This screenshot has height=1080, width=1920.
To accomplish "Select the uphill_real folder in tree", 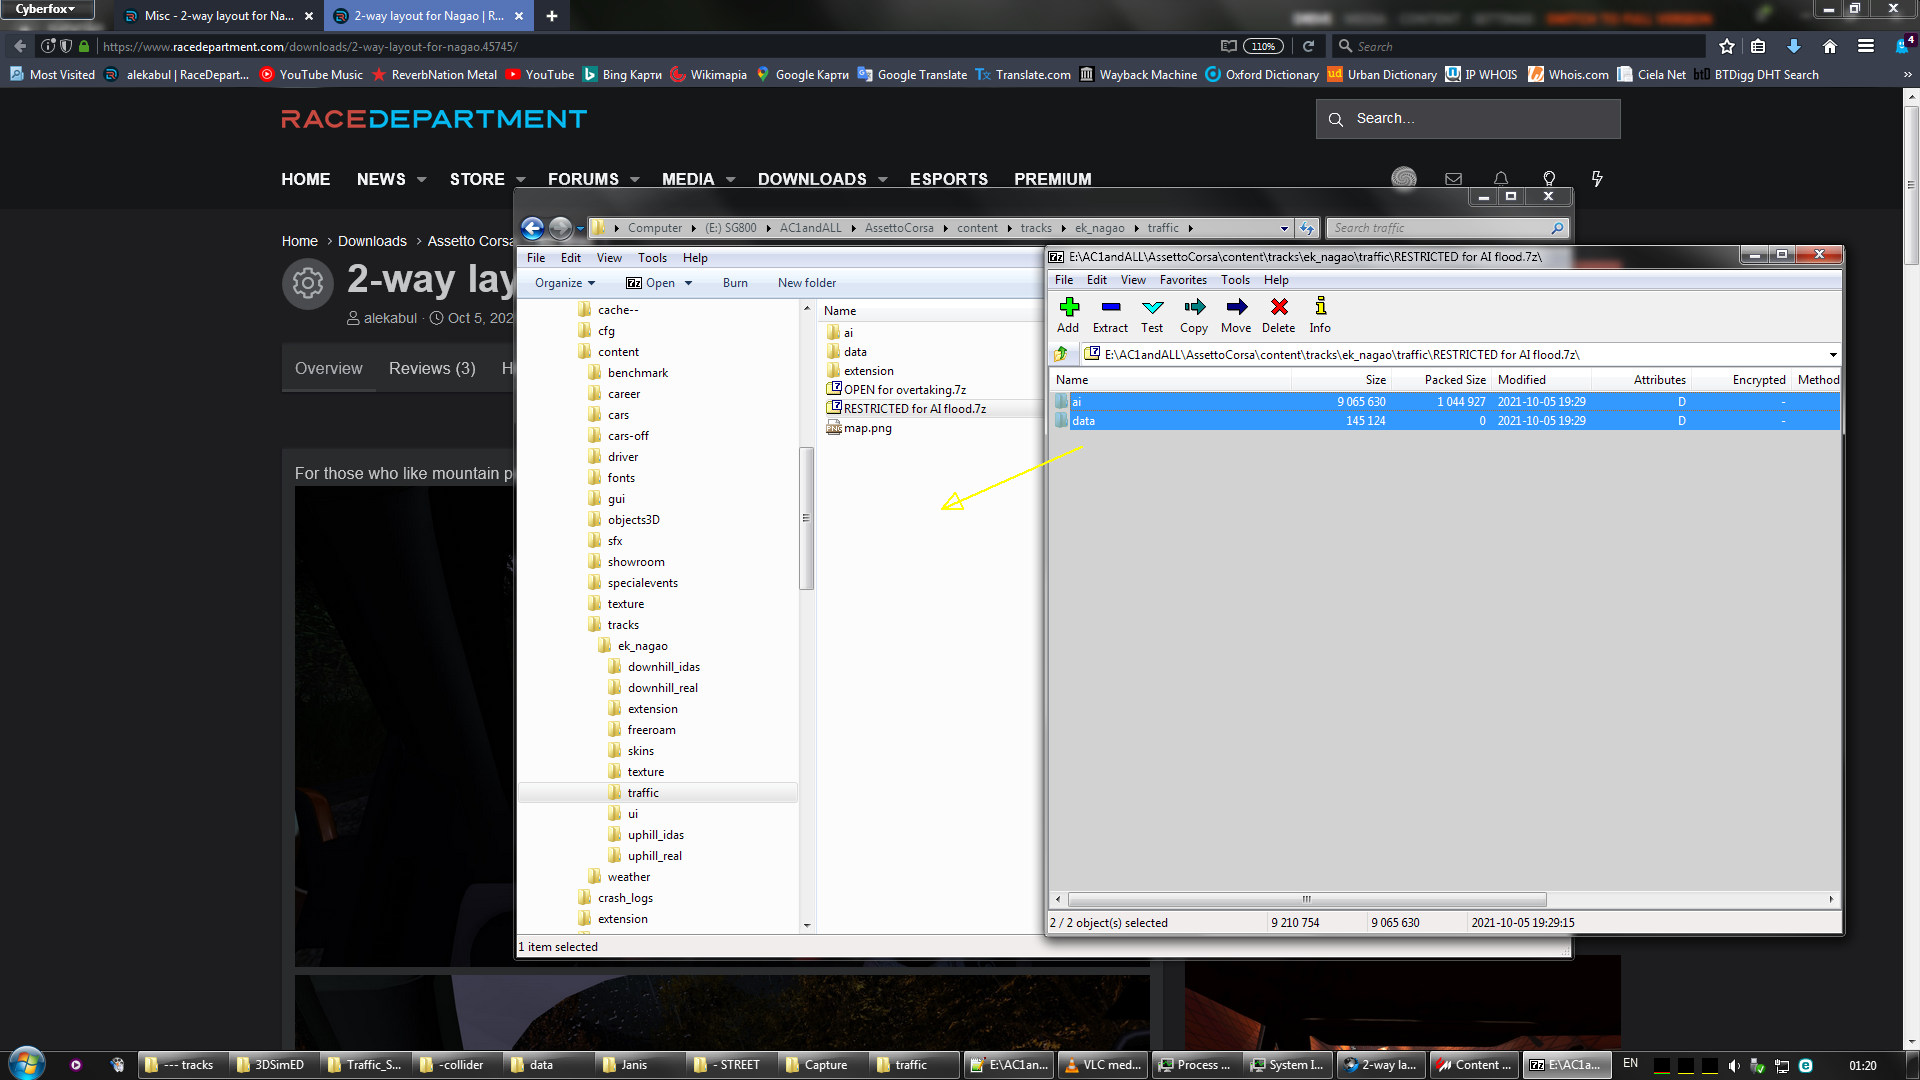I will click(x=654, y=856).
